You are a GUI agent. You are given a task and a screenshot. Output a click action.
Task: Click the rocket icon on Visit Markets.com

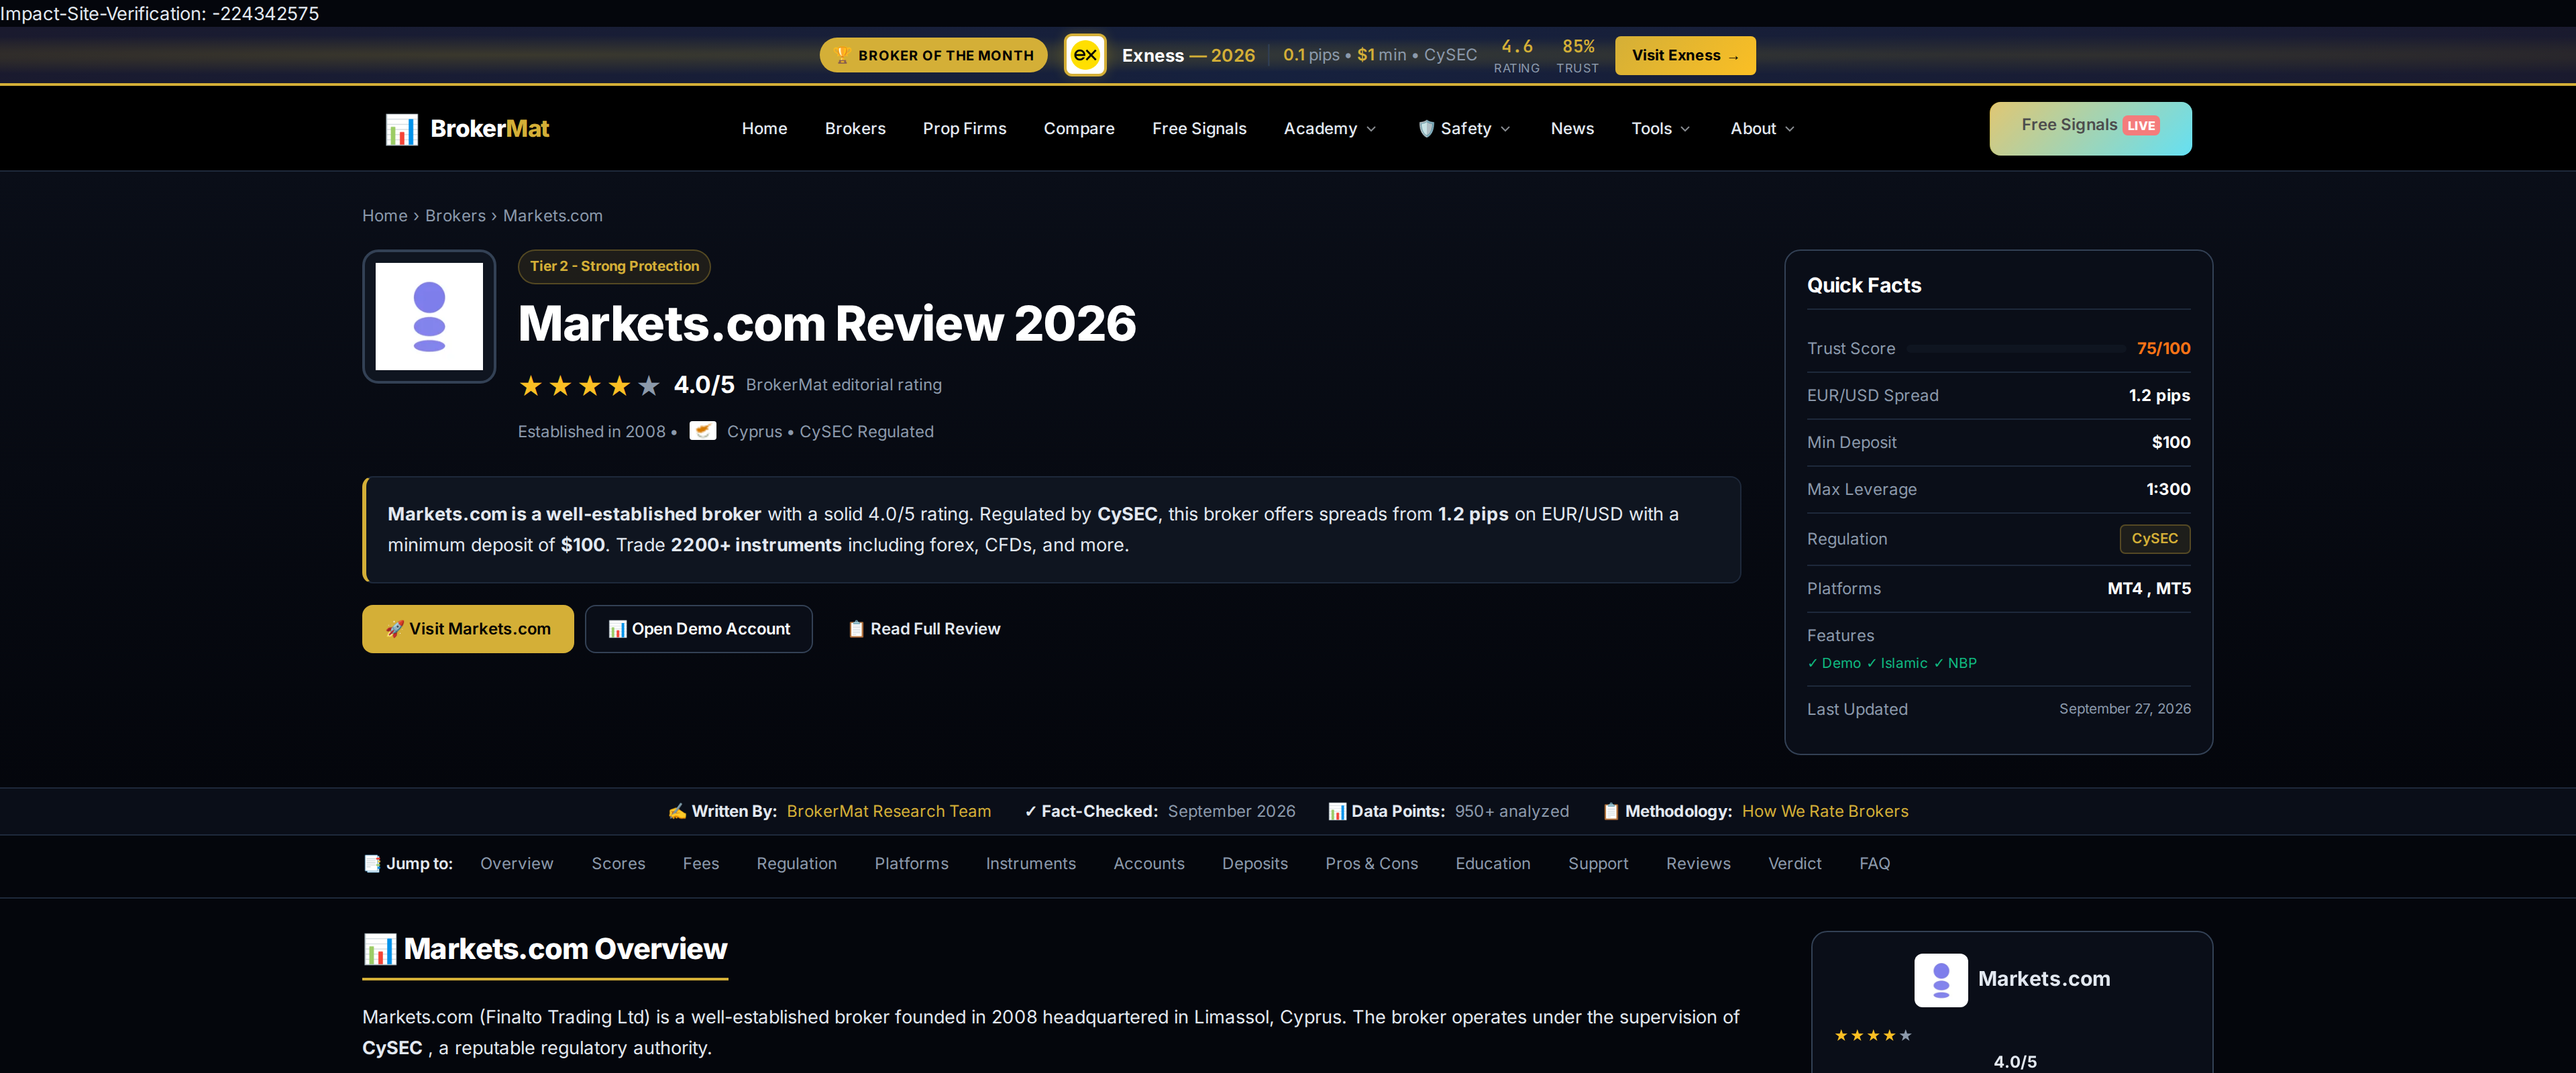tap(394, 629)
